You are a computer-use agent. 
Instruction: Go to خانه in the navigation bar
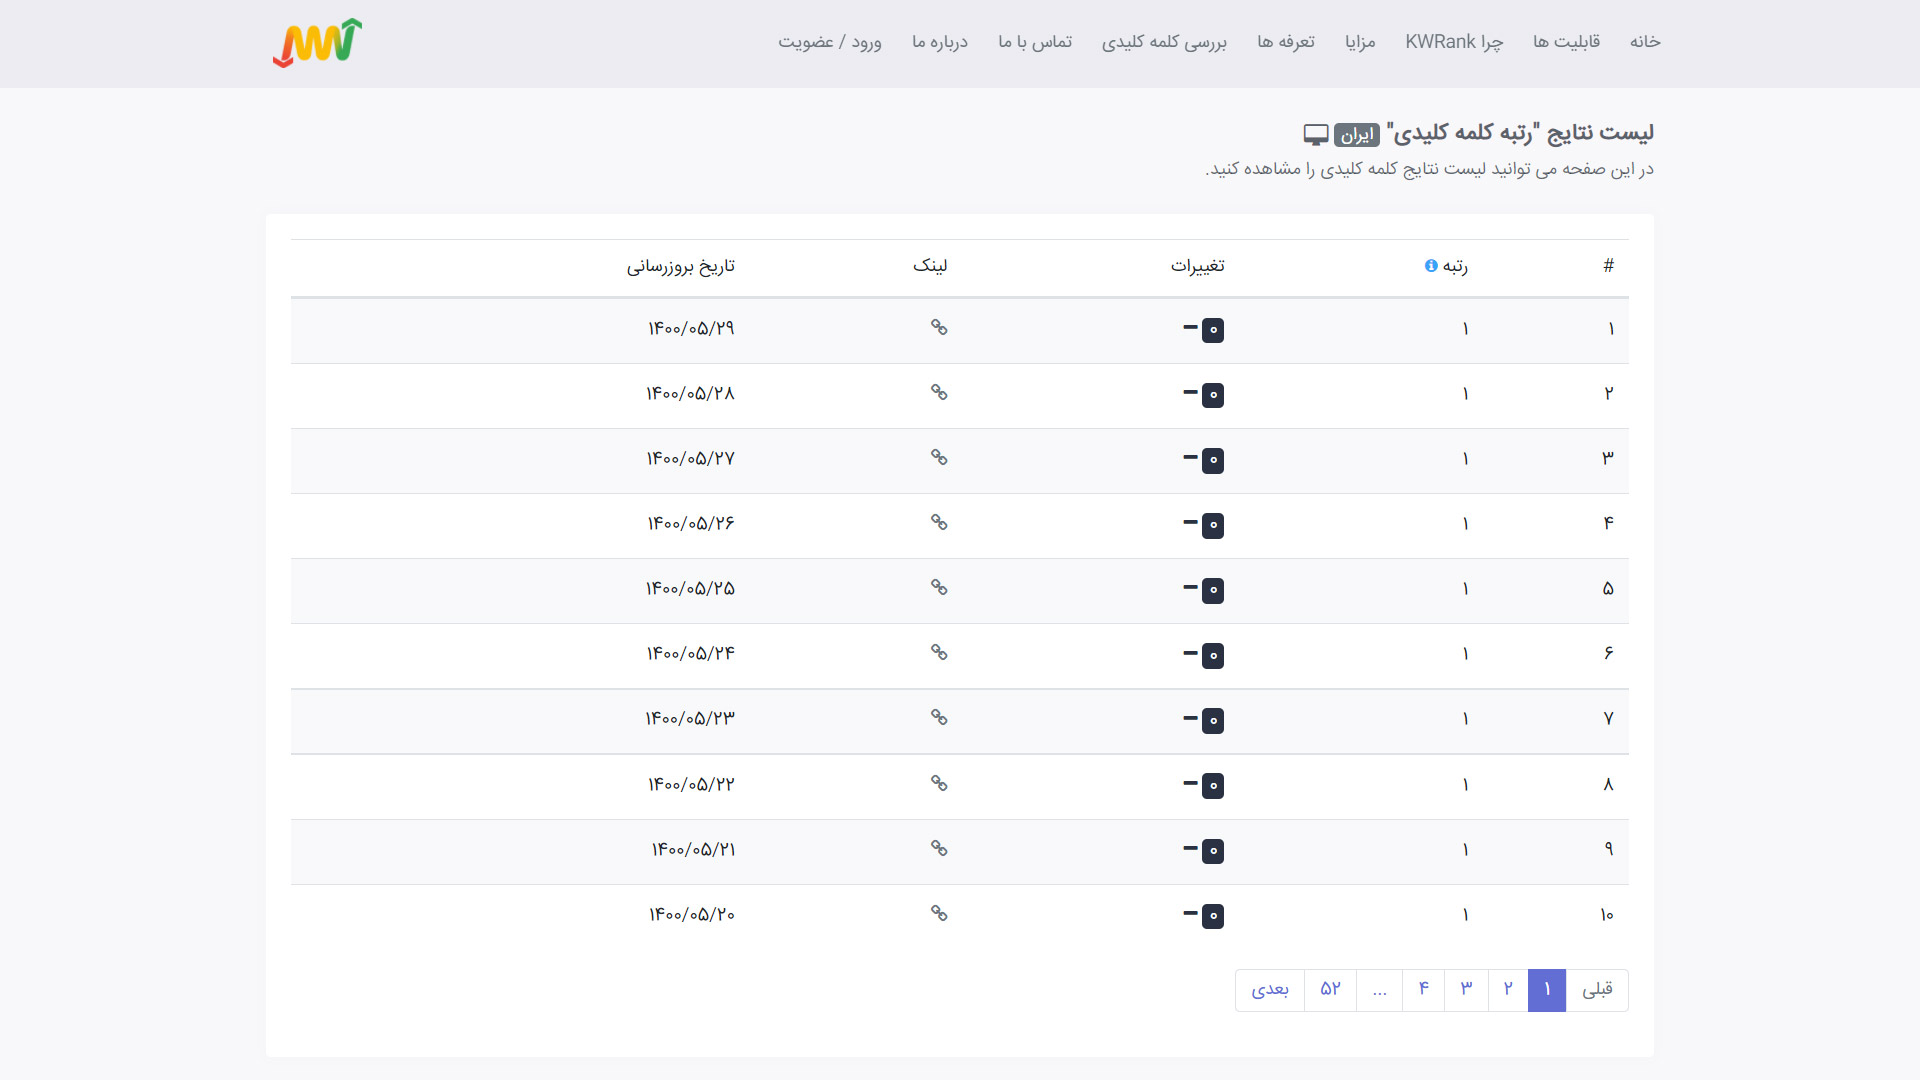[1645, 42]
